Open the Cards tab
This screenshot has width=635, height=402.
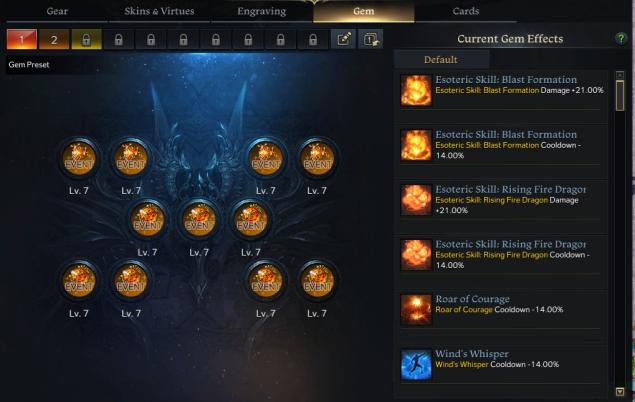click(466, 11)
